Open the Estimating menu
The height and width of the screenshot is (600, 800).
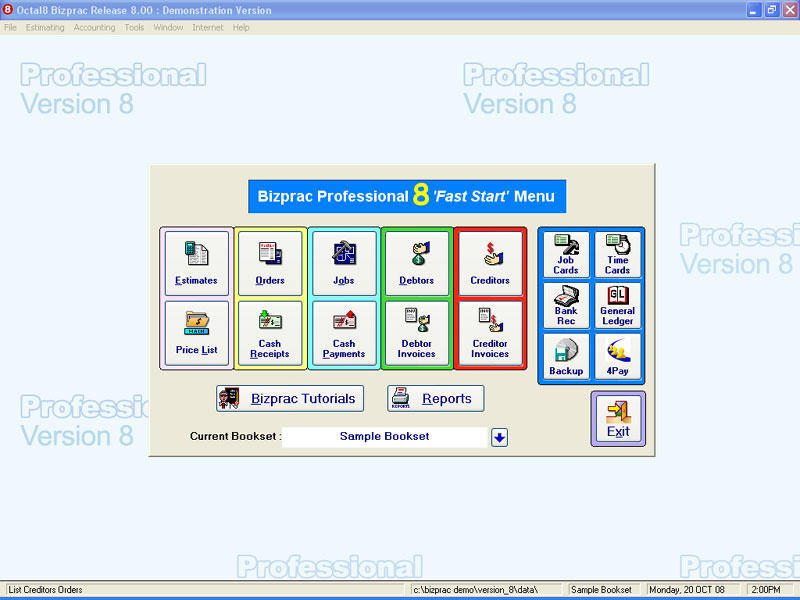click(45, 28)
